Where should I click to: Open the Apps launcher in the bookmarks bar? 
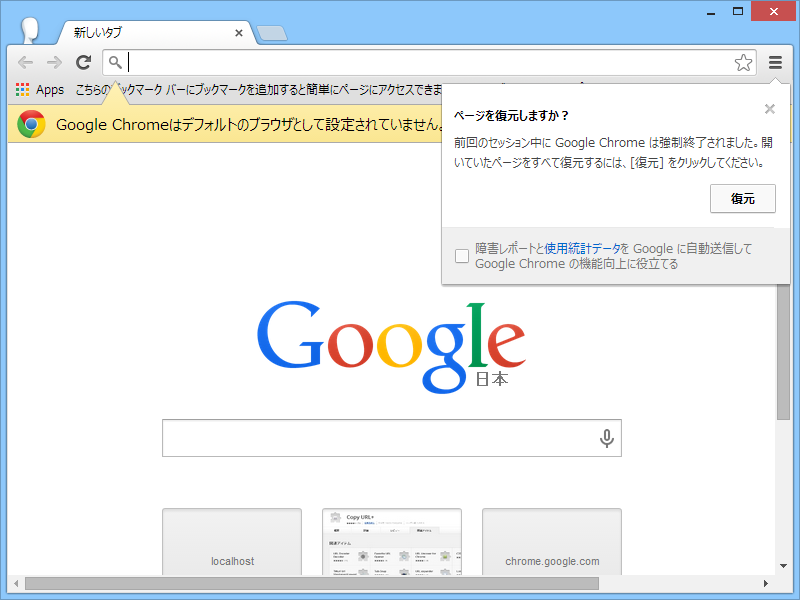click(40, 90)
